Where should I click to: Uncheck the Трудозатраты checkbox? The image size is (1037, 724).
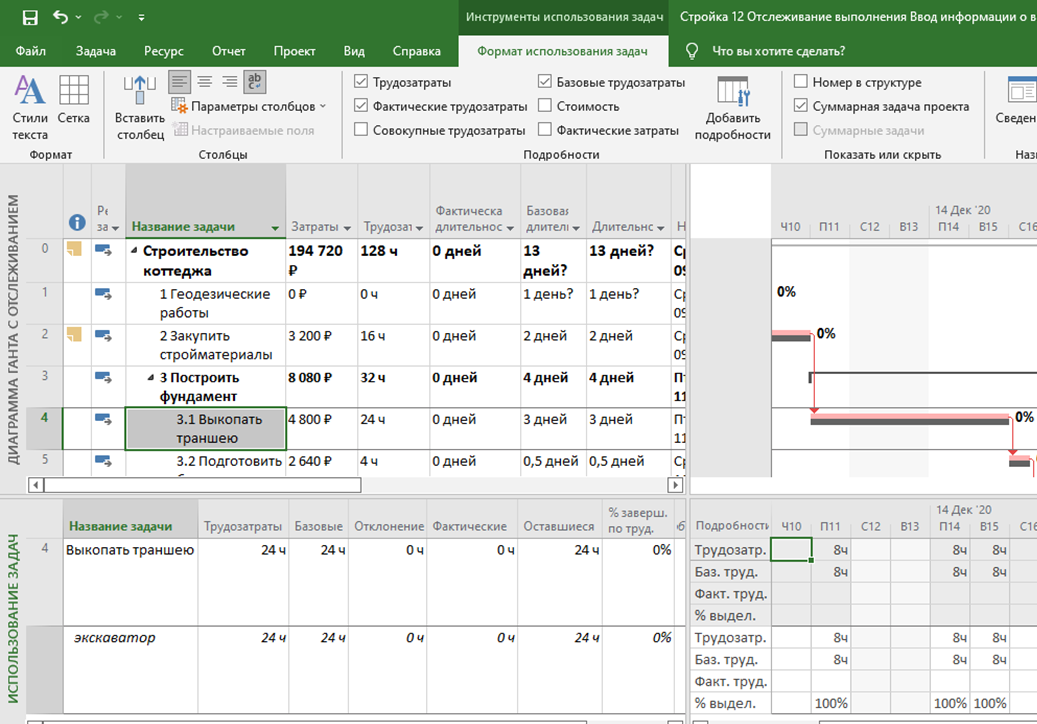tap(361, 83)
